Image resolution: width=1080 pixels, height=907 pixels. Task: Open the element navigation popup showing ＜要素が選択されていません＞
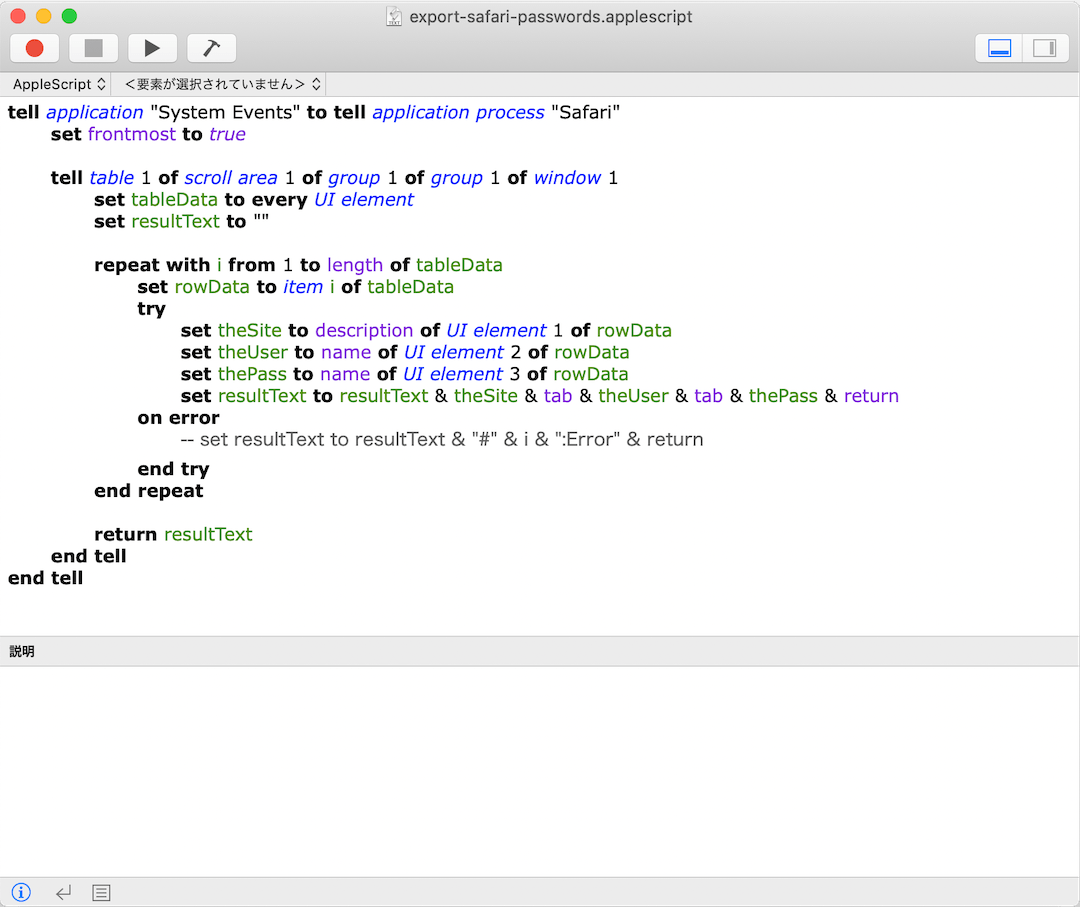coord(218,84)
